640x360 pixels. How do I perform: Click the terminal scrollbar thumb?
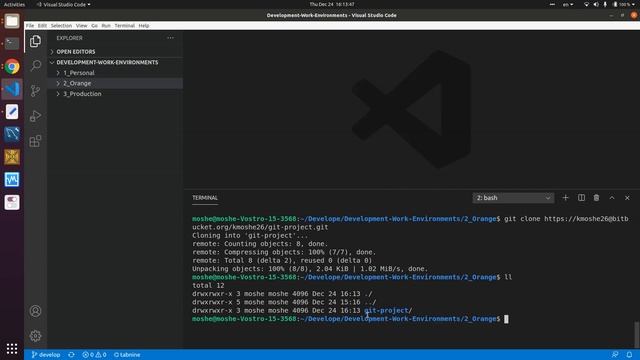[636, 334]
